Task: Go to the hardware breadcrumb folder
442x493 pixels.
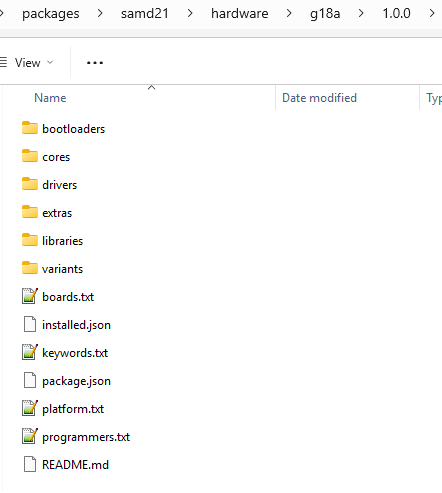Action: 240,14
